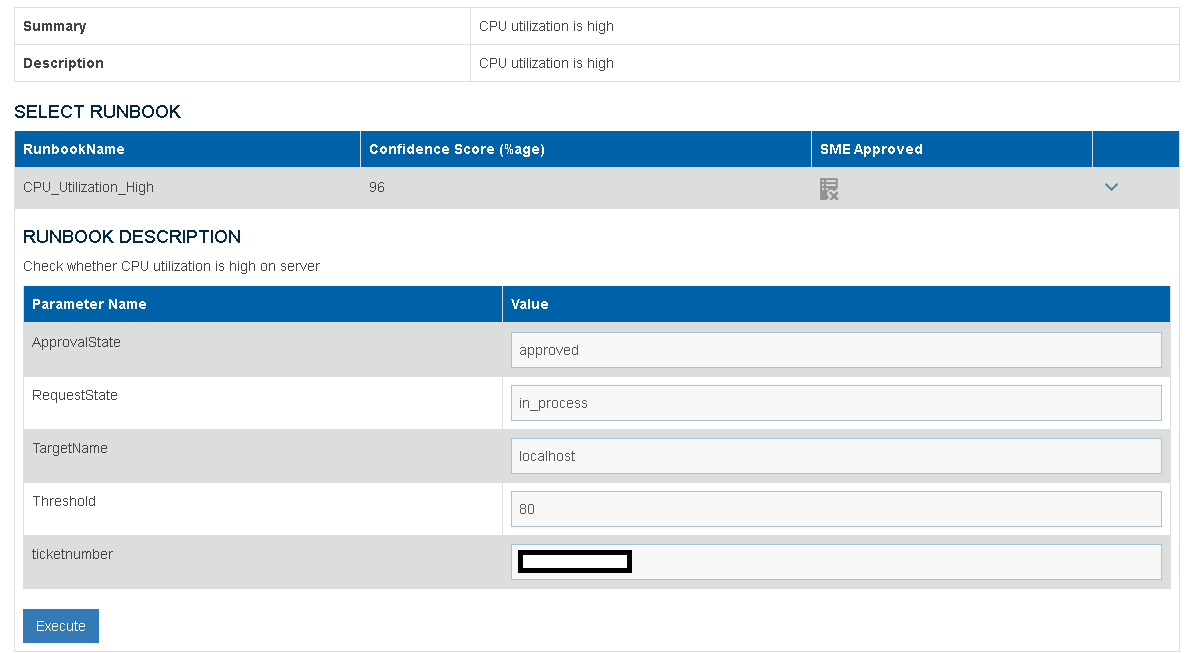The height and width of the screenshot is (653, 1191).
Task: Focus the RequestState input box
Action: coord(835,403)
